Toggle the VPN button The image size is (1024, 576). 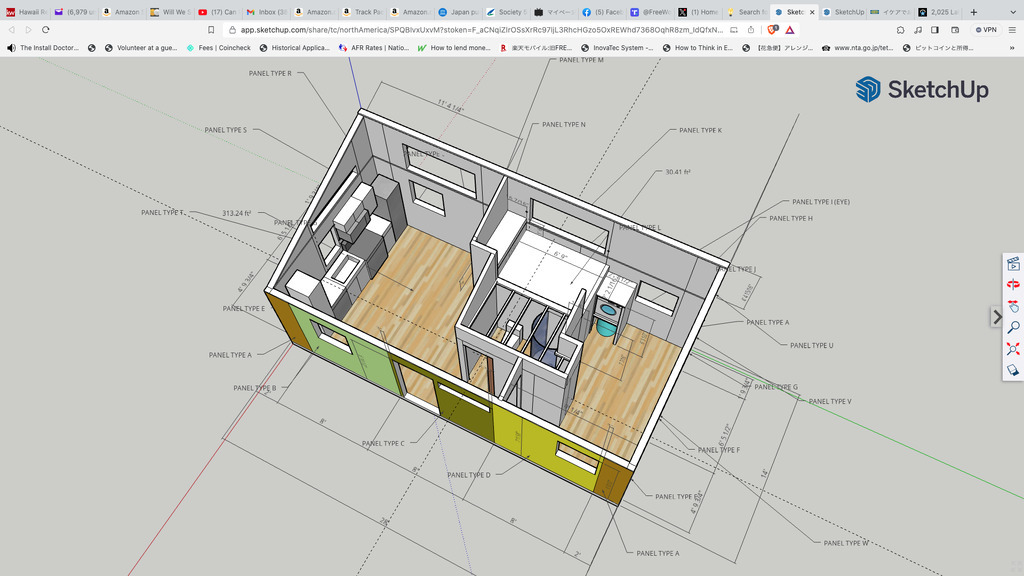(985, 30)
